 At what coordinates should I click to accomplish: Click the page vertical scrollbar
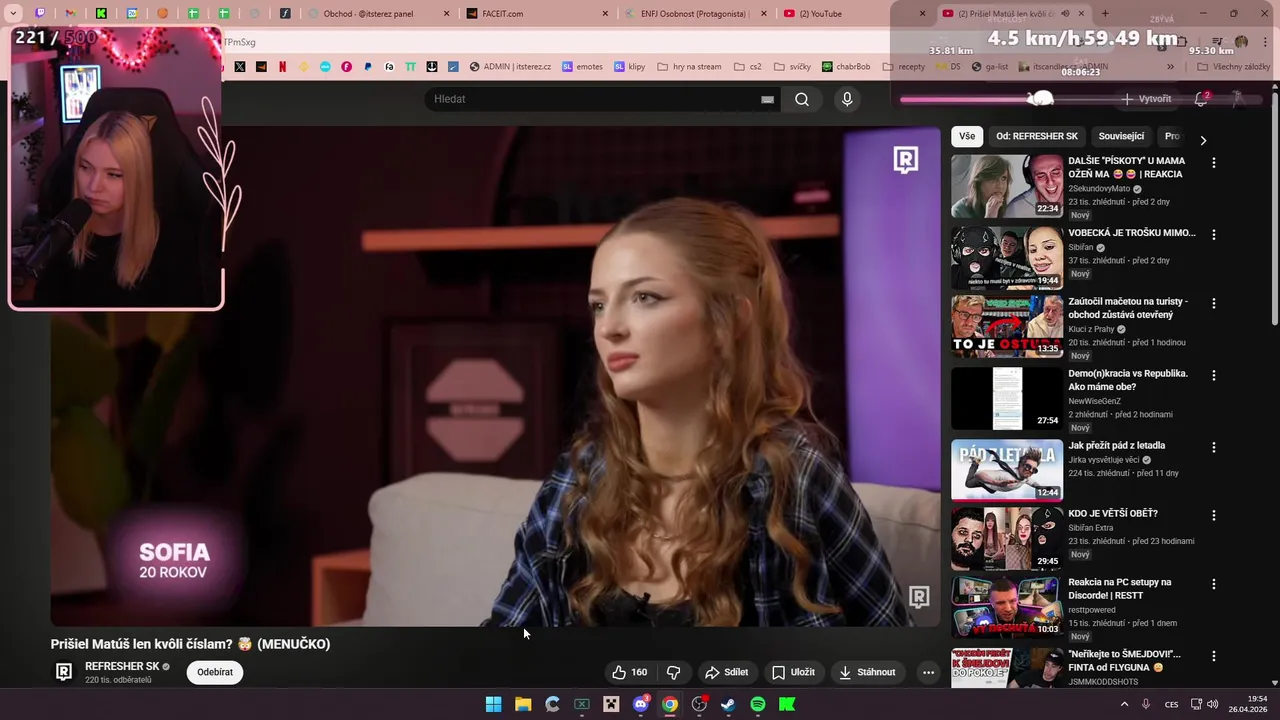(1274, 210)
